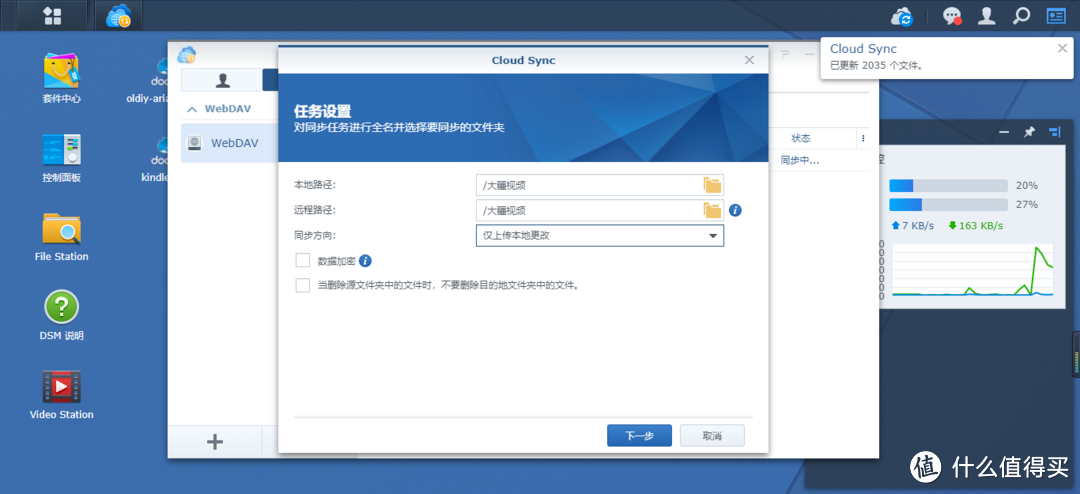Open the widget layout options icon
1080x494 pixels.
coord(1055,132)
